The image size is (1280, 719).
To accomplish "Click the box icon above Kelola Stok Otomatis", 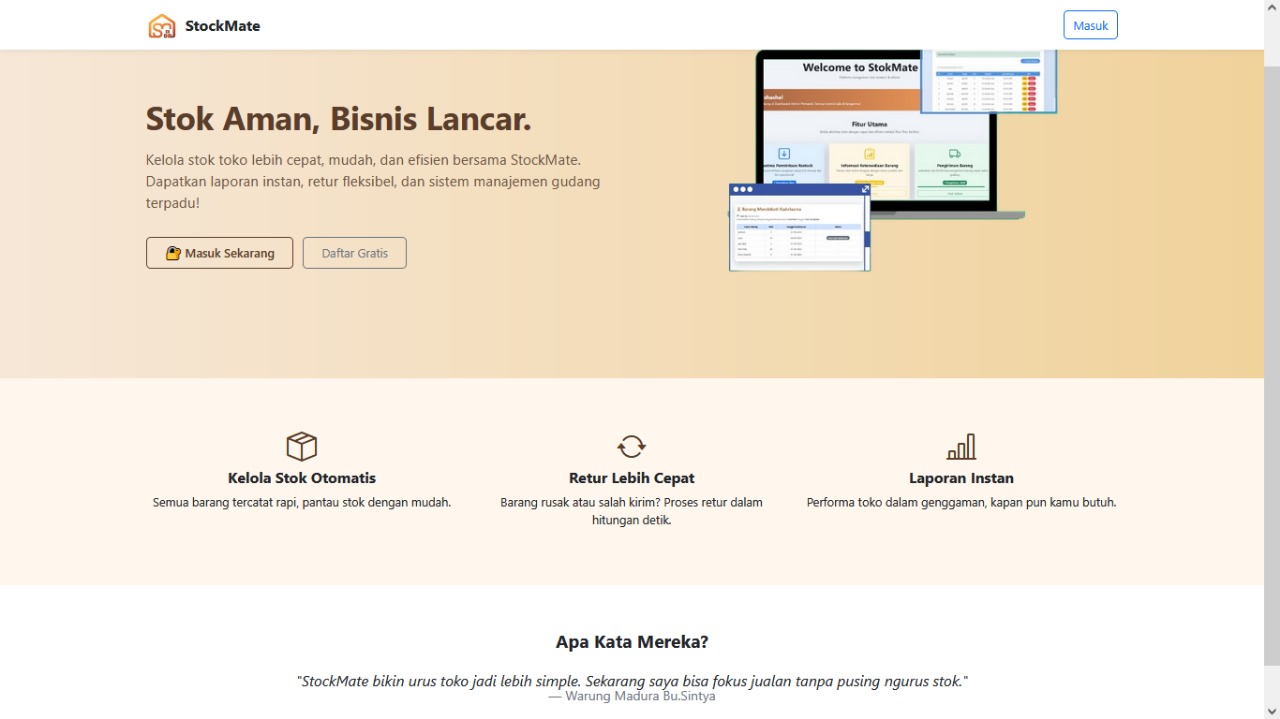I will (301, 446).
